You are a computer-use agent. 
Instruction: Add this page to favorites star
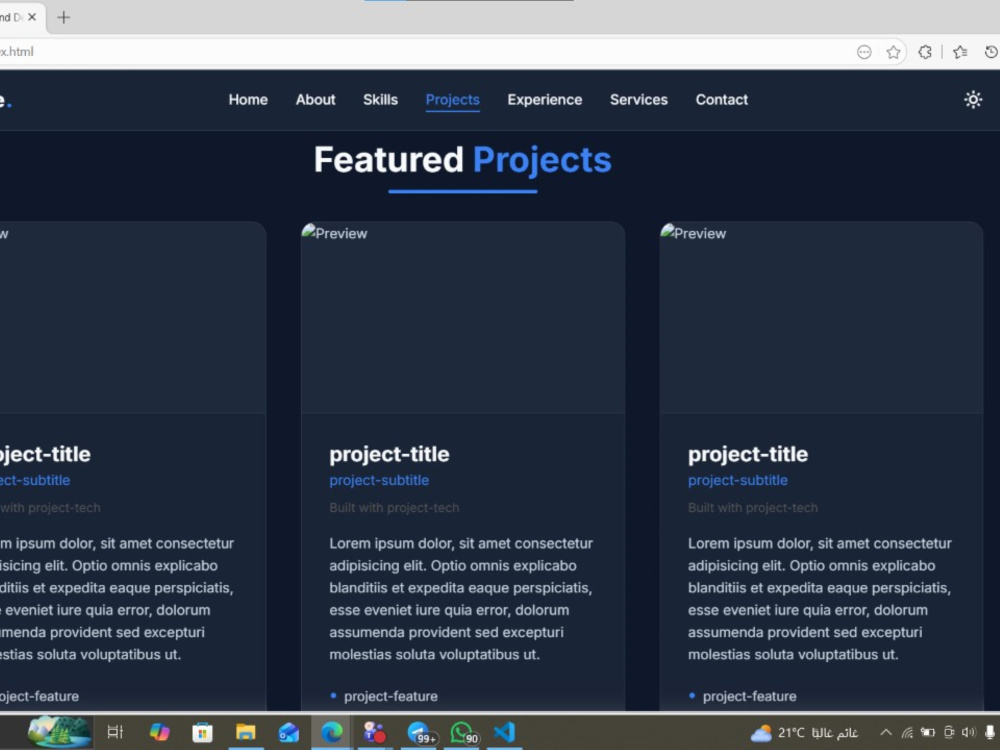click(x=893, y=52)
